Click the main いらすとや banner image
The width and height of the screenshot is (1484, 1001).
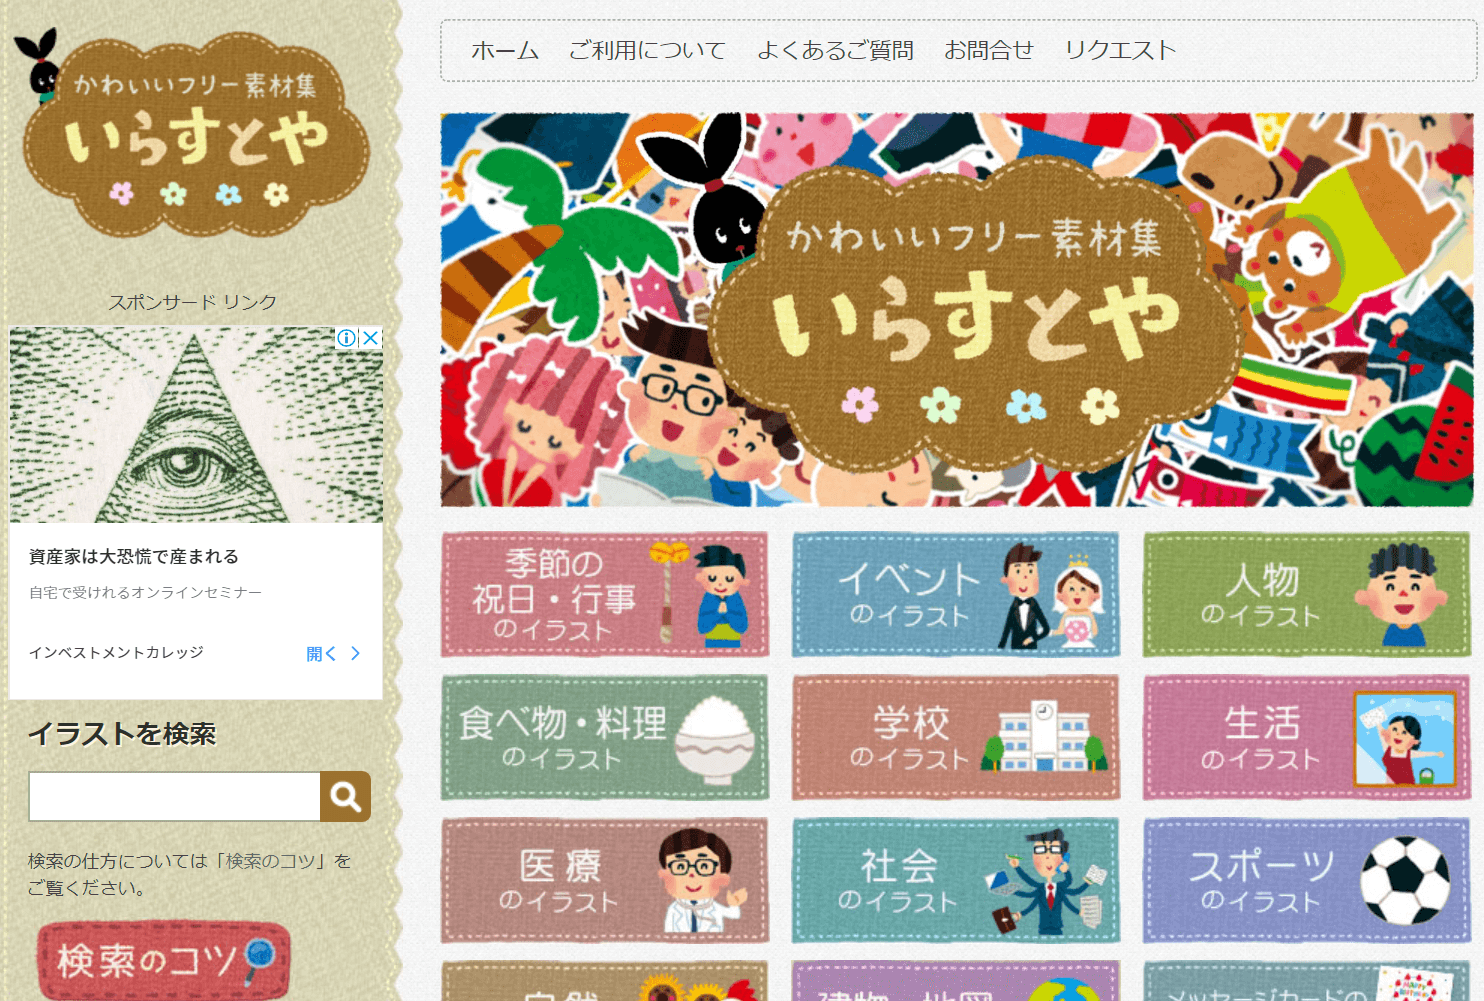click(957, 309)
